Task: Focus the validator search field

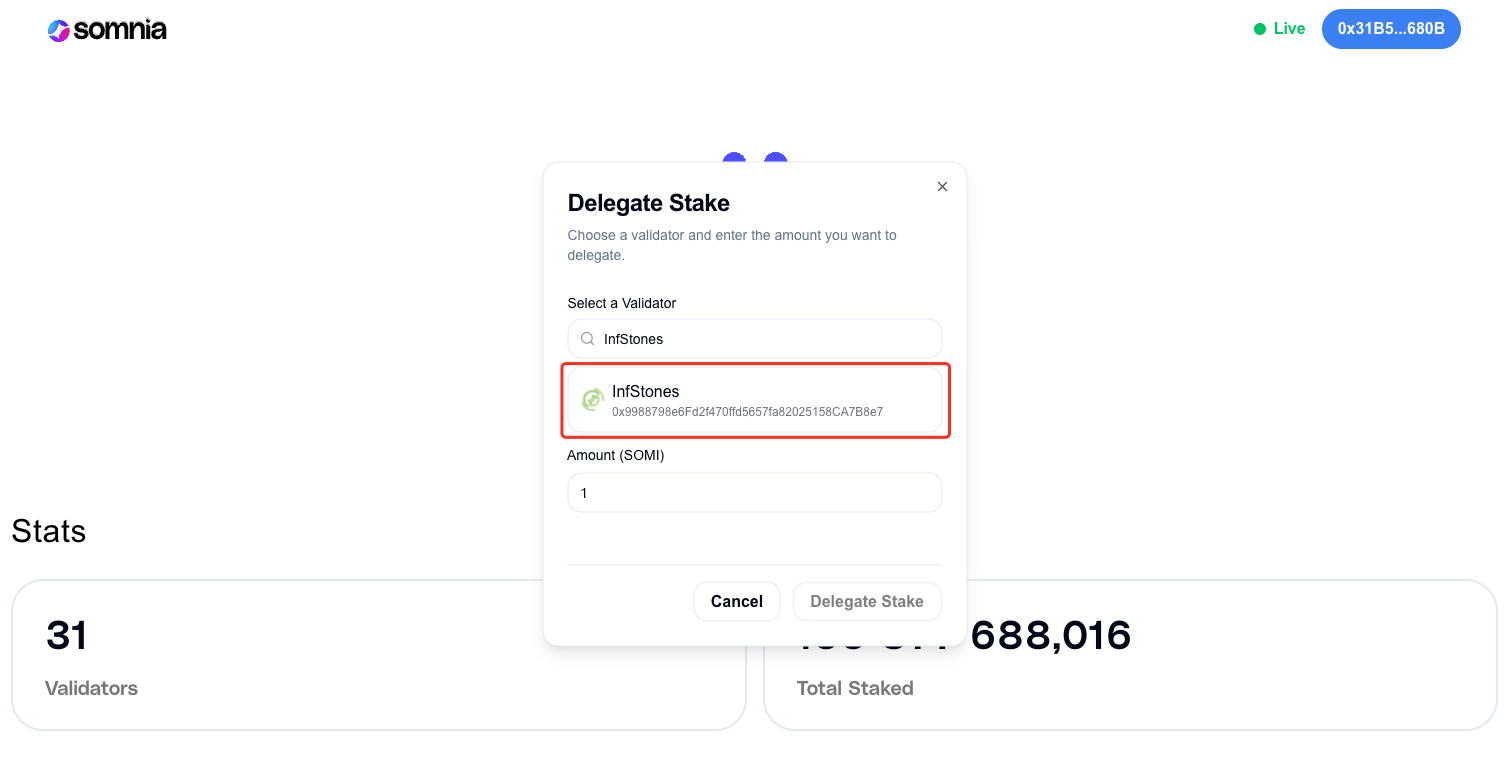Action: pos(755,339)
